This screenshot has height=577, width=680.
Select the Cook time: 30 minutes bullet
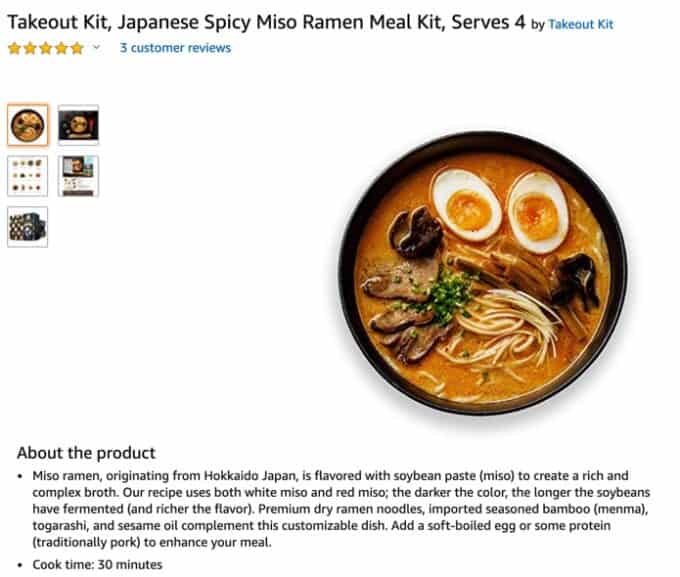point(97,564)
